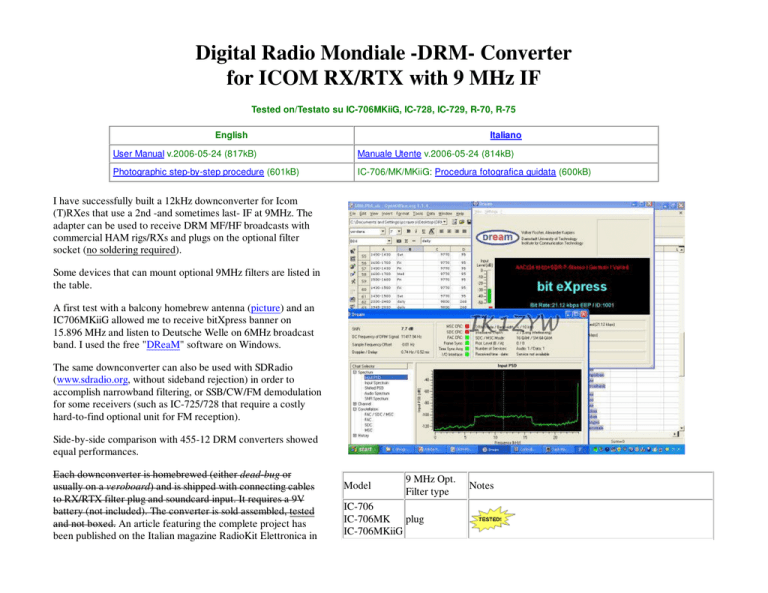The width and height of the screenshot is (768, 593).
Task: Open the Manuale Utente link
Action: [389, 154]
